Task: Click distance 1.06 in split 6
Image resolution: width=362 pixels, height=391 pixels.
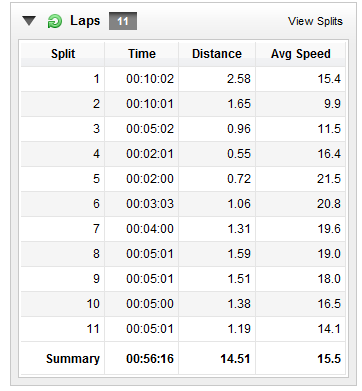Action: tap(239, 204)
